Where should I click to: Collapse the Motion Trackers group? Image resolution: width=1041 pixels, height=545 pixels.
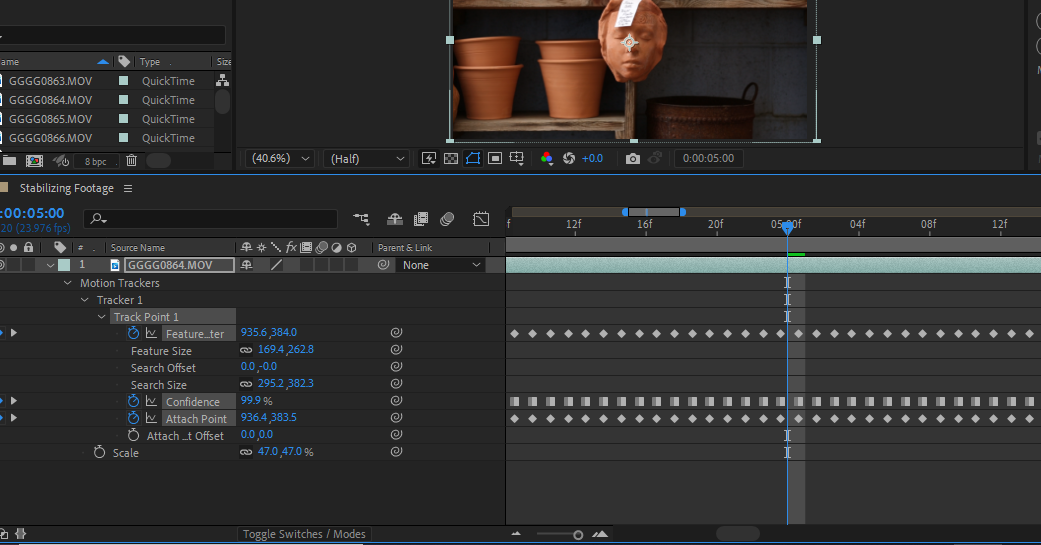tap(68, 283)
